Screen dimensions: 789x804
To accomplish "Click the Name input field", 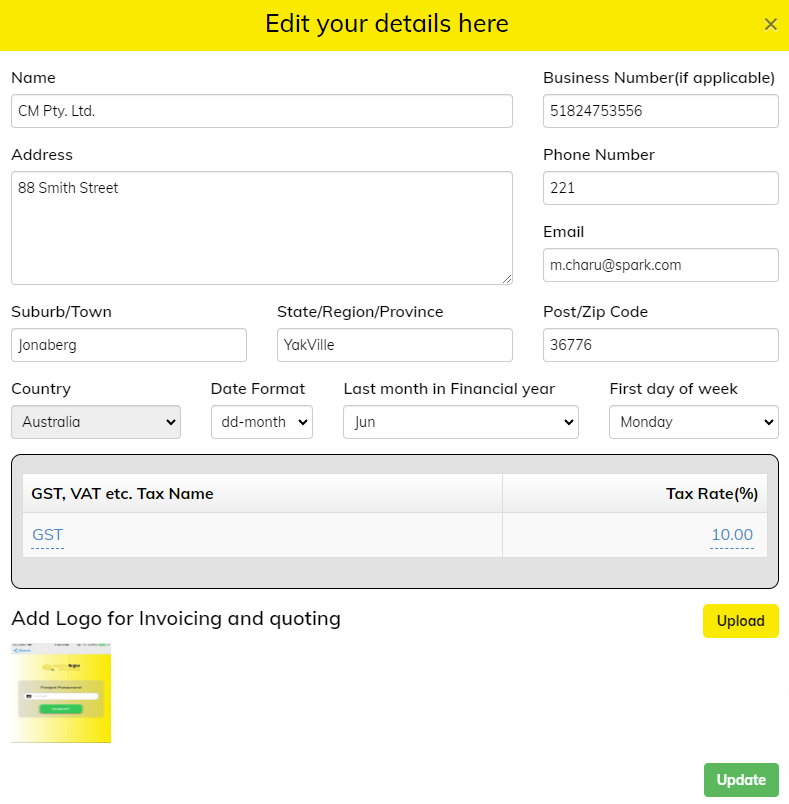I will tap(261, 111).
